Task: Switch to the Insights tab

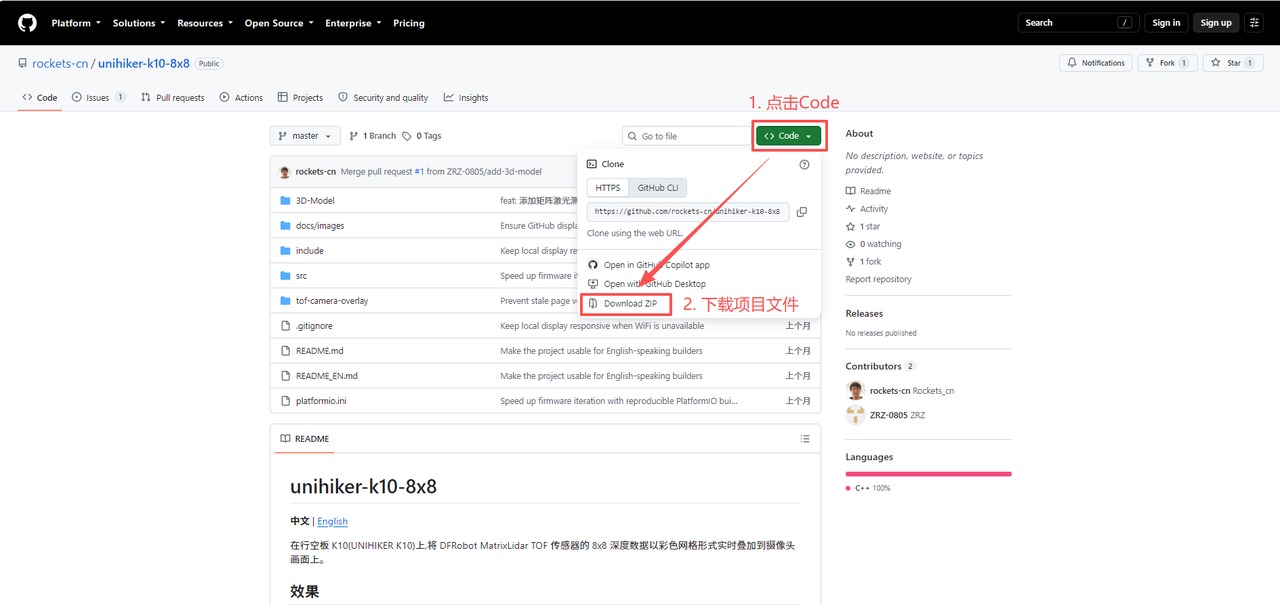Action: [x=466, y=98]
